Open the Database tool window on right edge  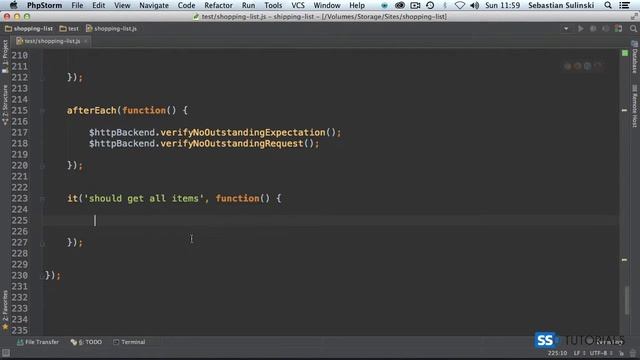tap(635, 57)
